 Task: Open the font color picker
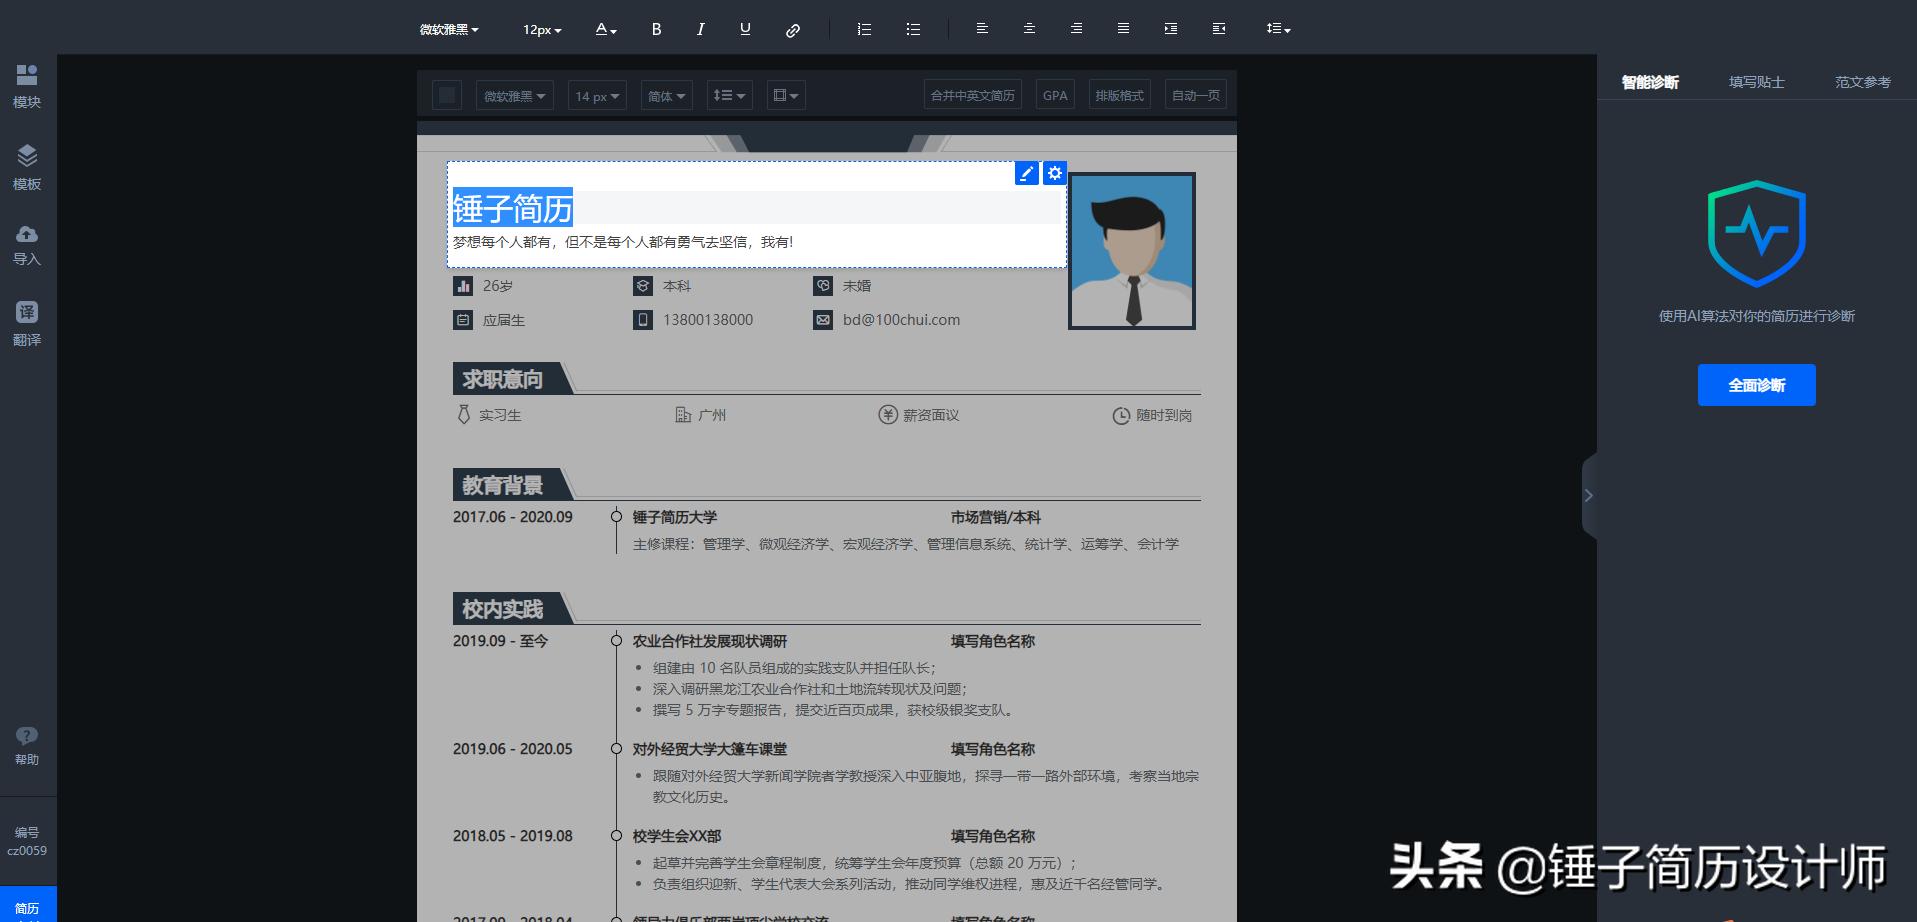(x=603, y=29)
